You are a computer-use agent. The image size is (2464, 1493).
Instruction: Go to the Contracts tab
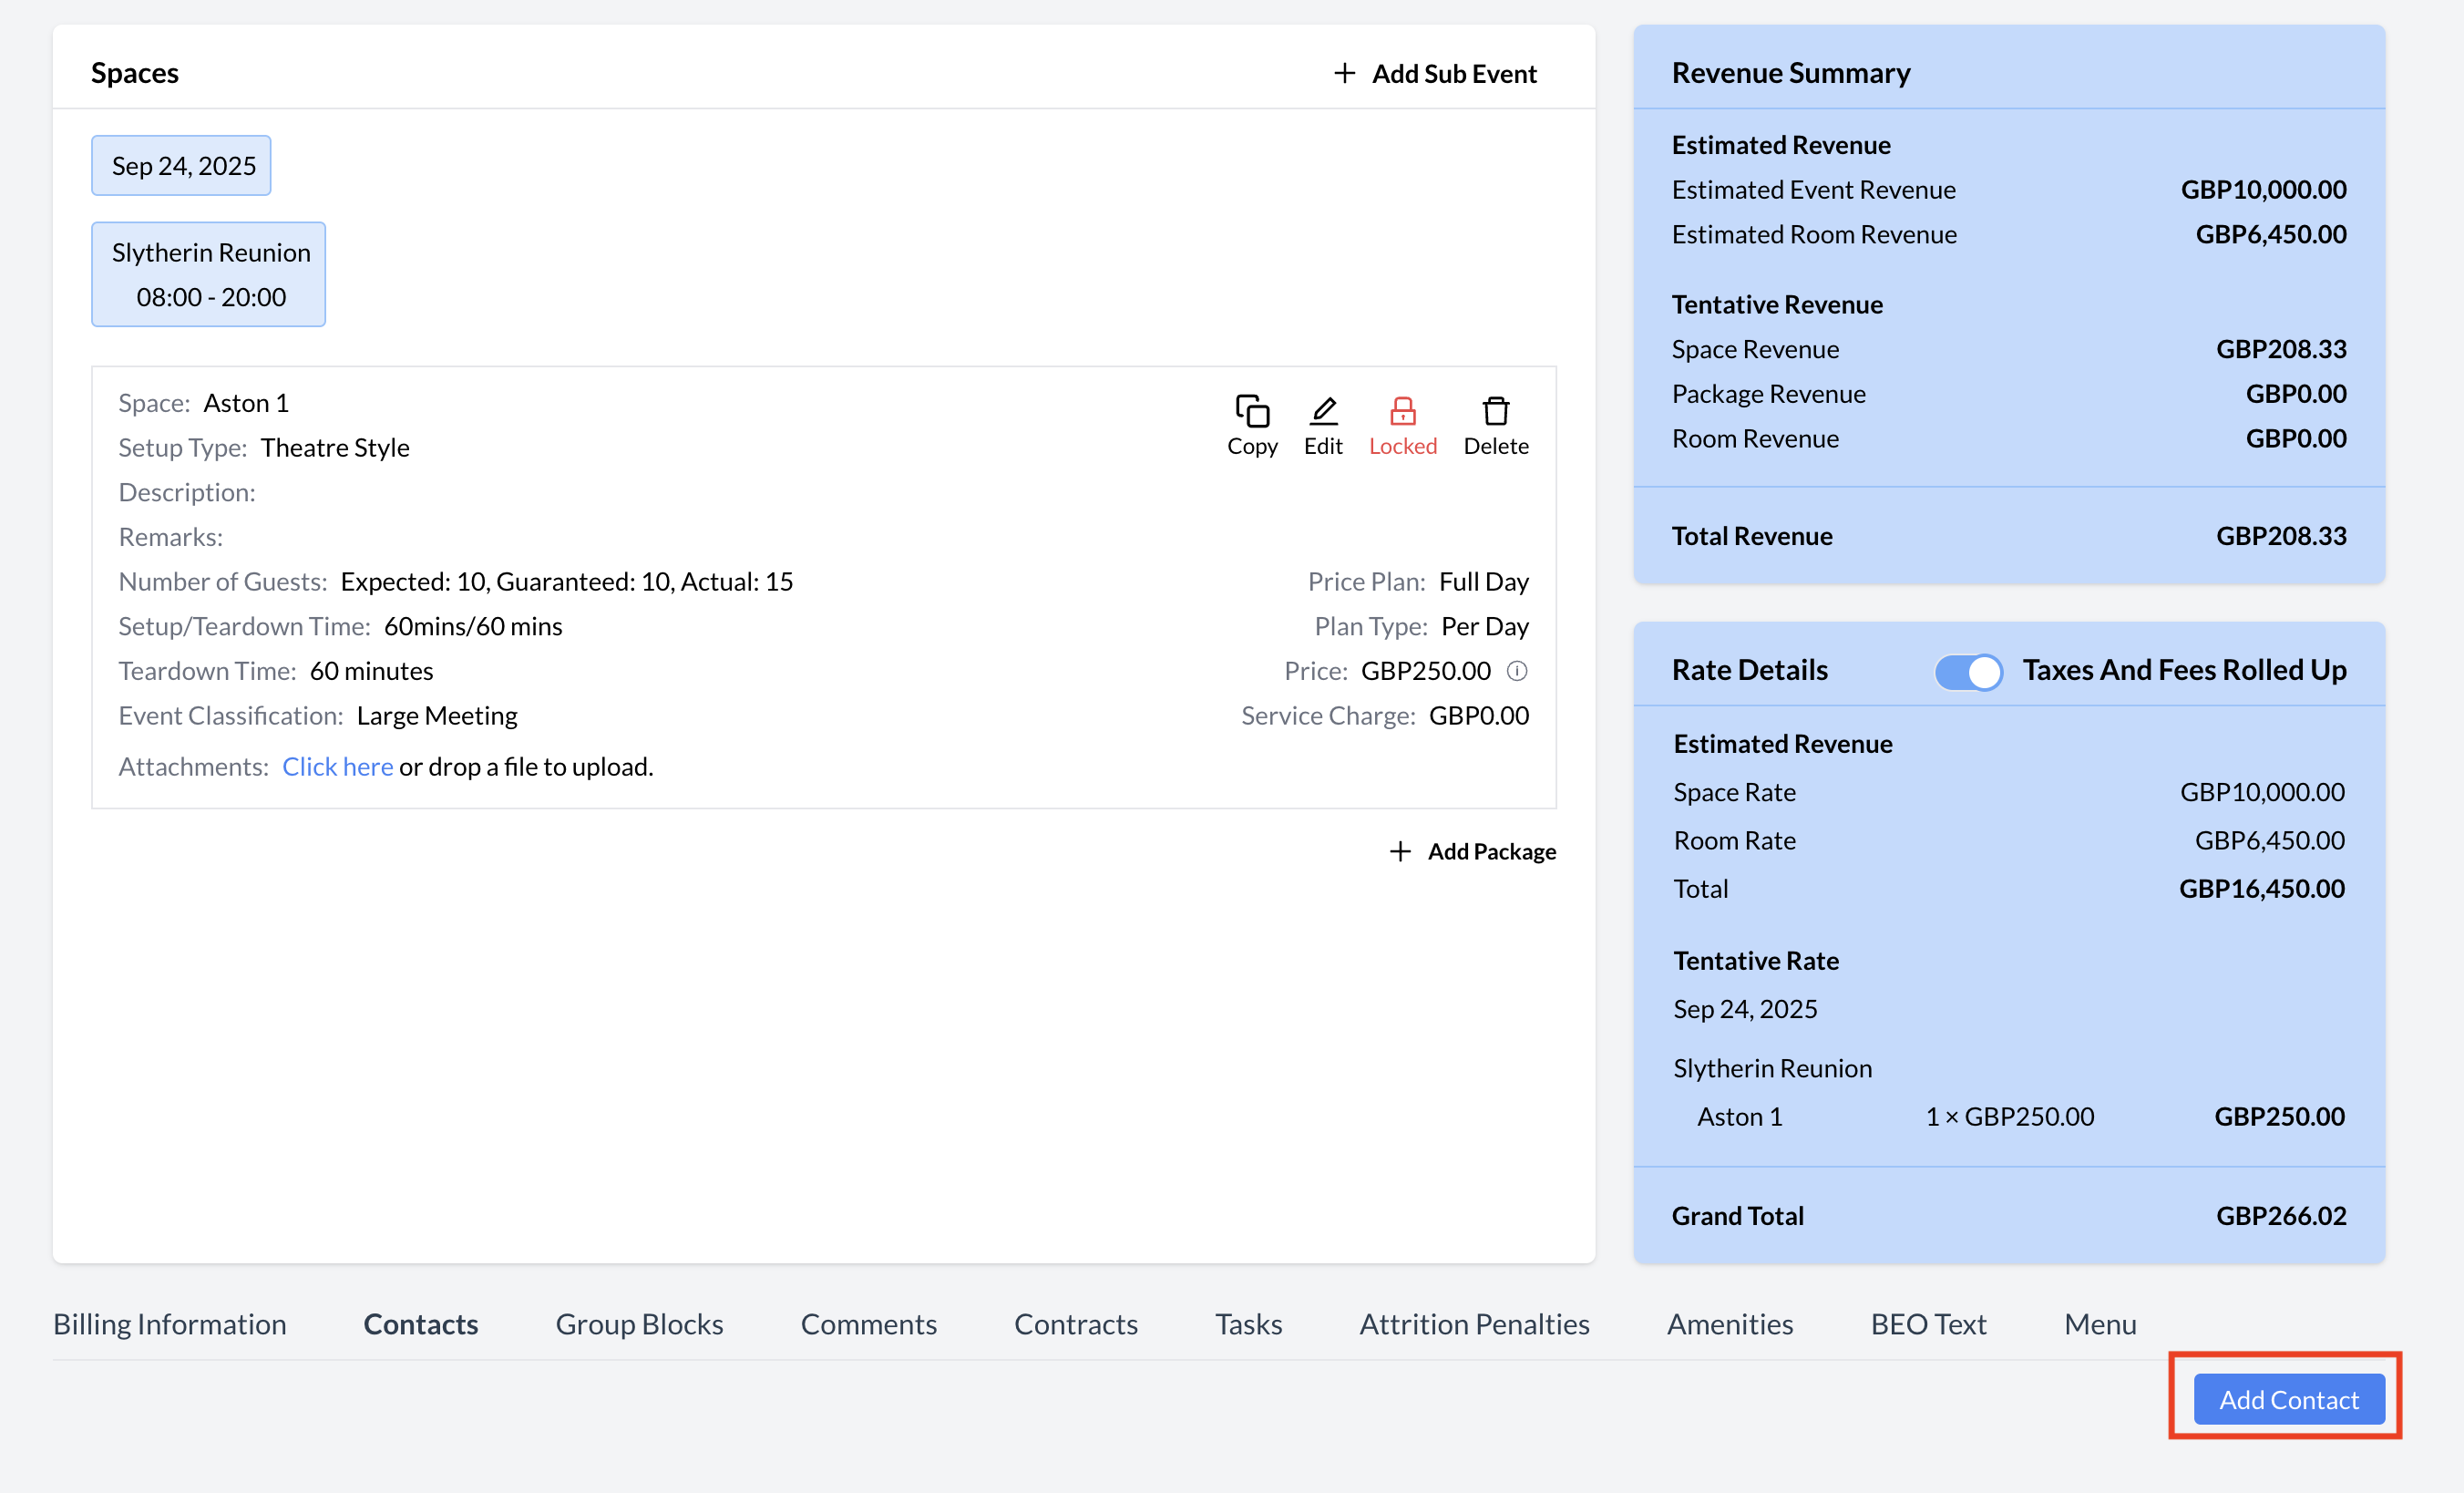coord(1075,1324)
